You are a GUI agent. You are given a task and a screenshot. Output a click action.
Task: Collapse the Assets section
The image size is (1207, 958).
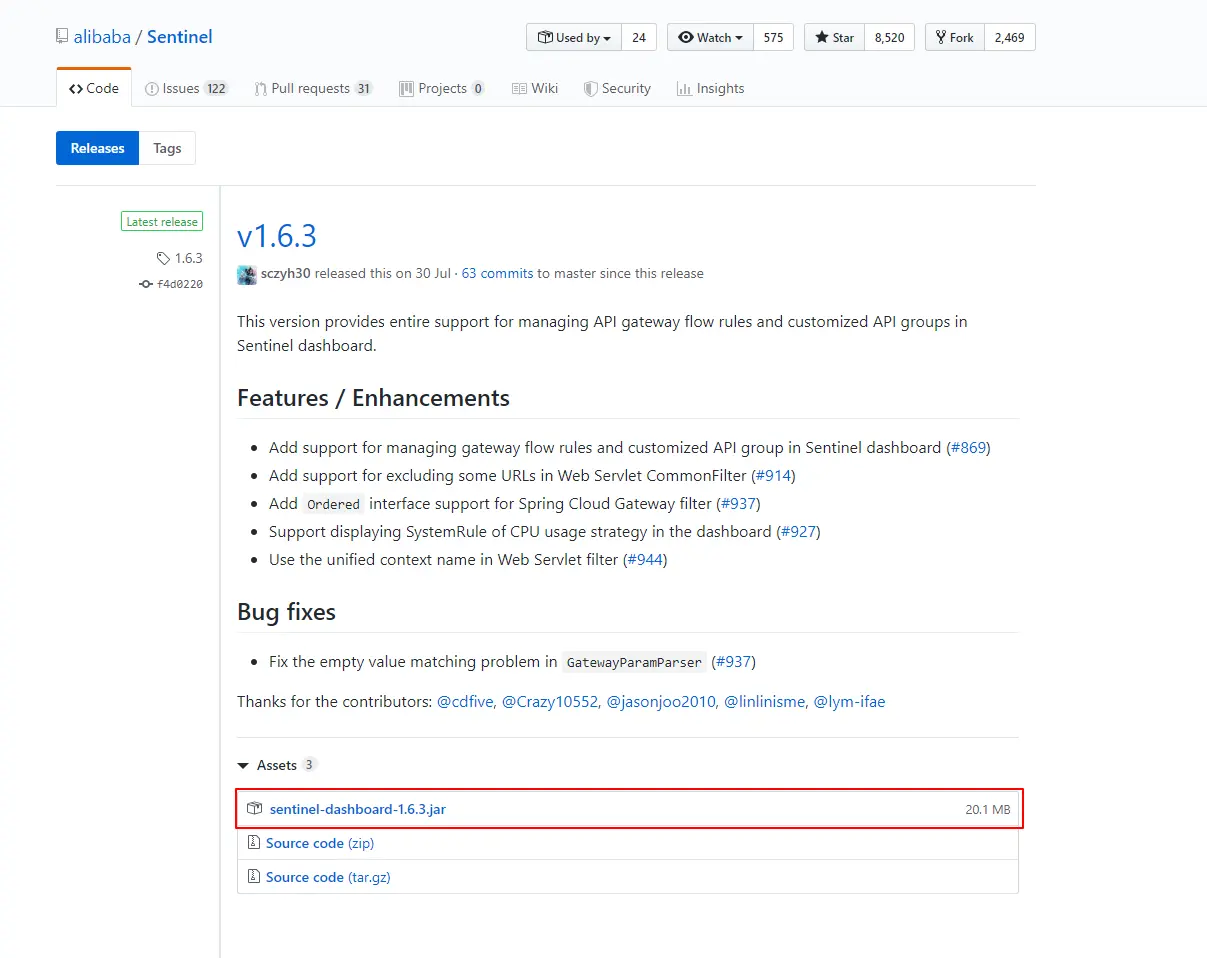tap(243, 765)
